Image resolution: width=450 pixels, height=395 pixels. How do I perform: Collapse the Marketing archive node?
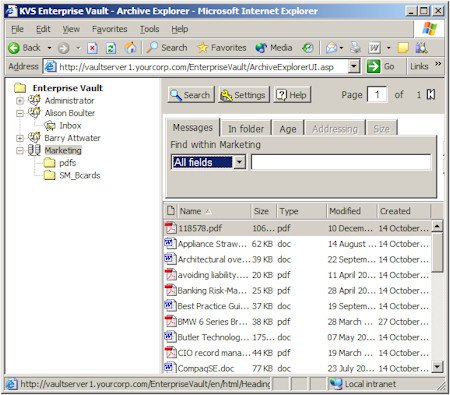20,151
